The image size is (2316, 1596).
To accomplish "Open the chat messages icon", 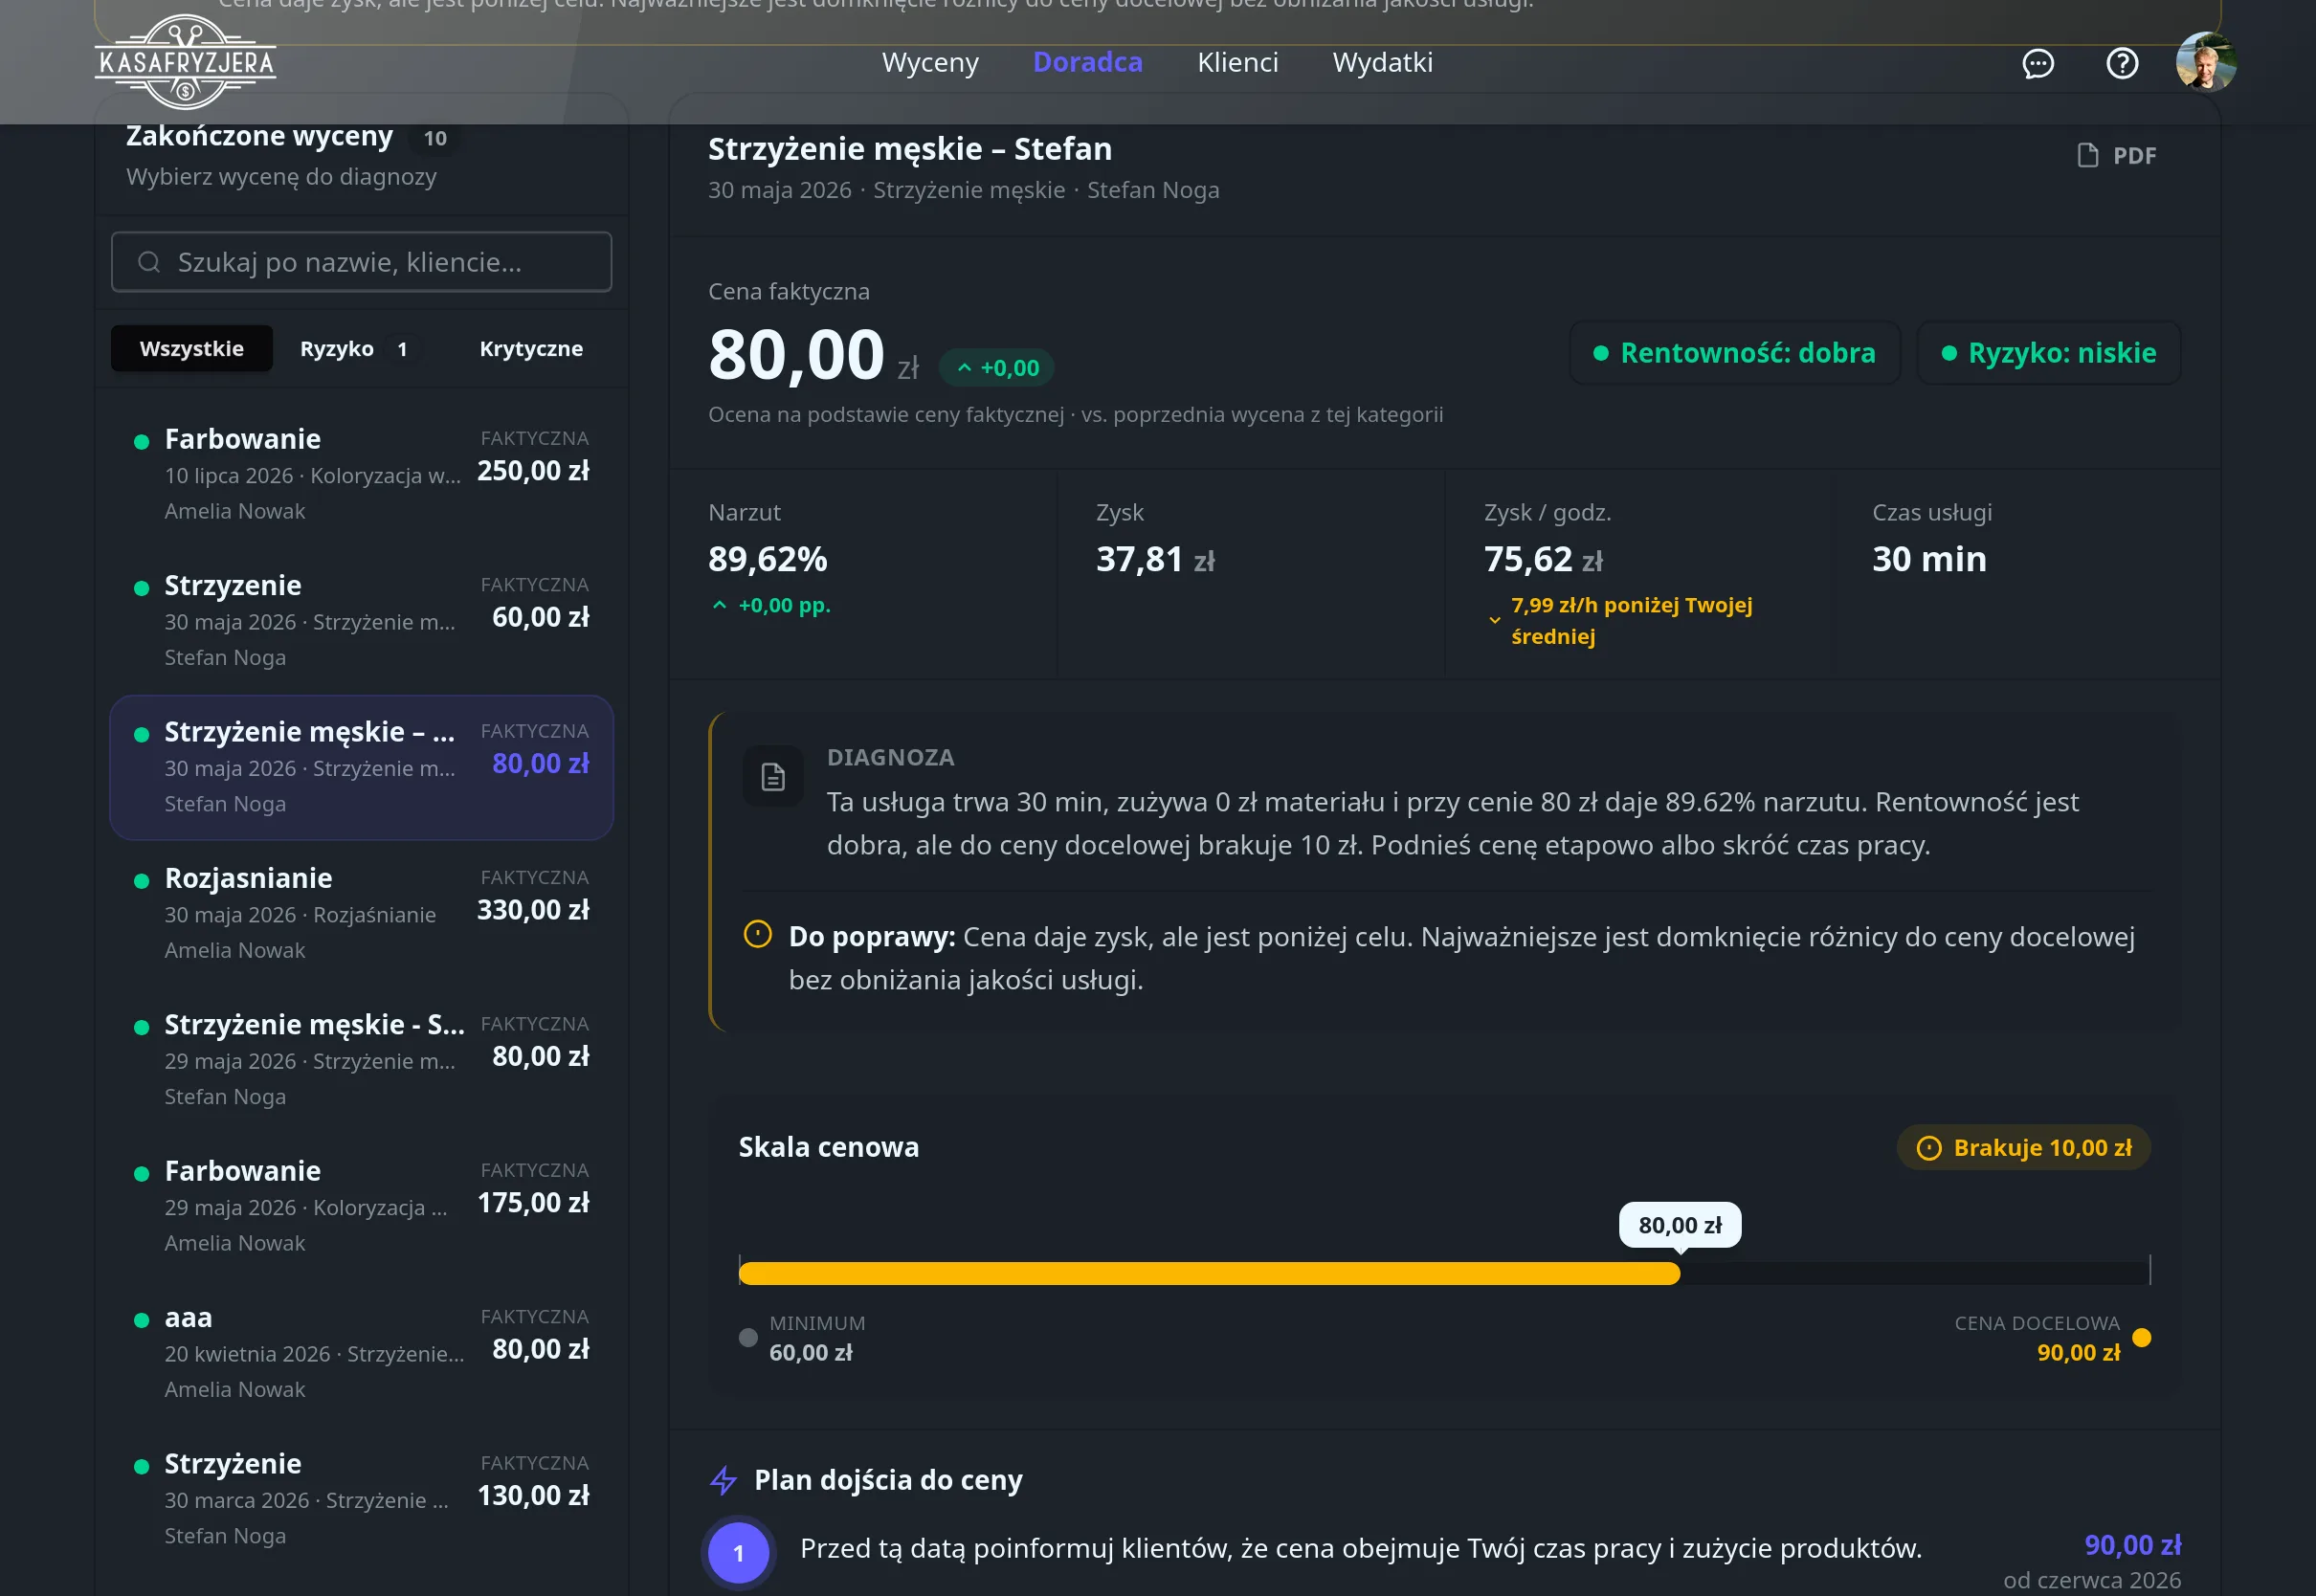I will click(2037, 63).
